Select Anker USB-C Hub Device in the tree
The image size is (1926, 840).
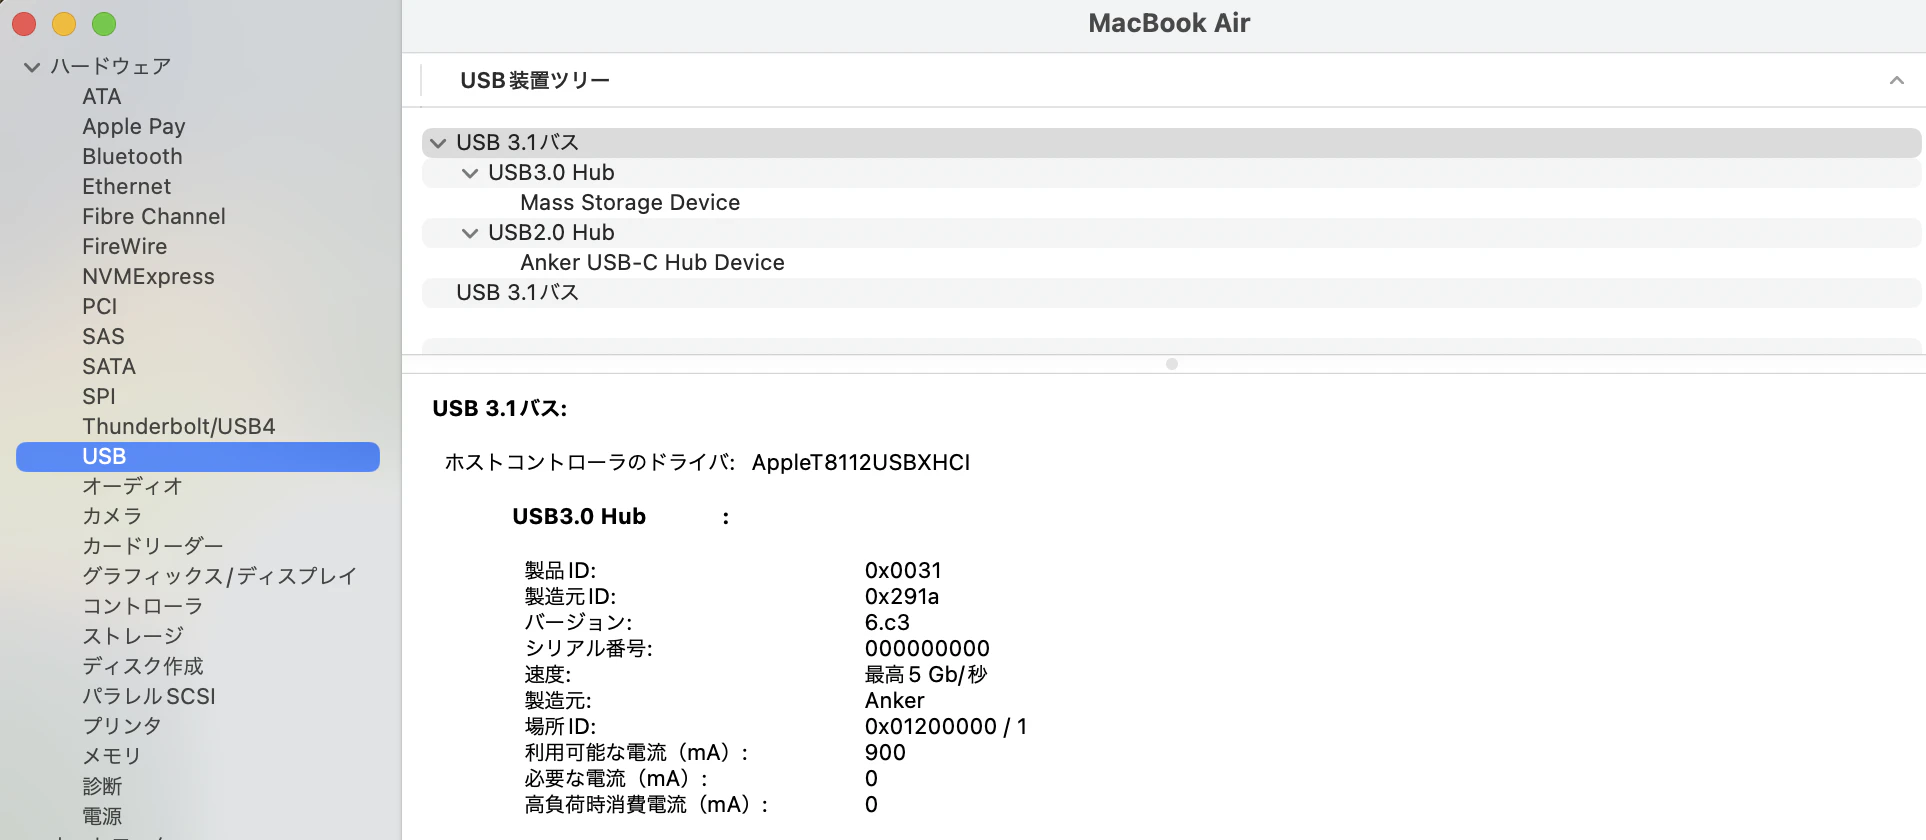[x=652, y=263]
